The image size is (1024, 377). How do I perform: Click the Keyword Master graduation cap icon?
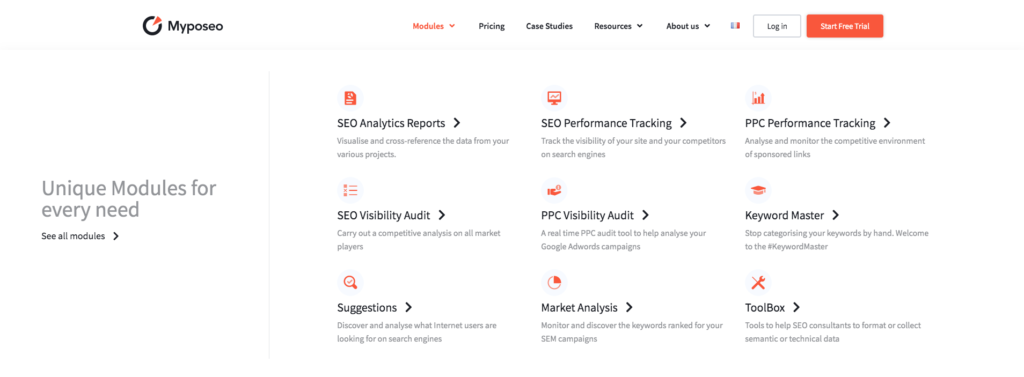pyautogui.click(x=758, y=190)
